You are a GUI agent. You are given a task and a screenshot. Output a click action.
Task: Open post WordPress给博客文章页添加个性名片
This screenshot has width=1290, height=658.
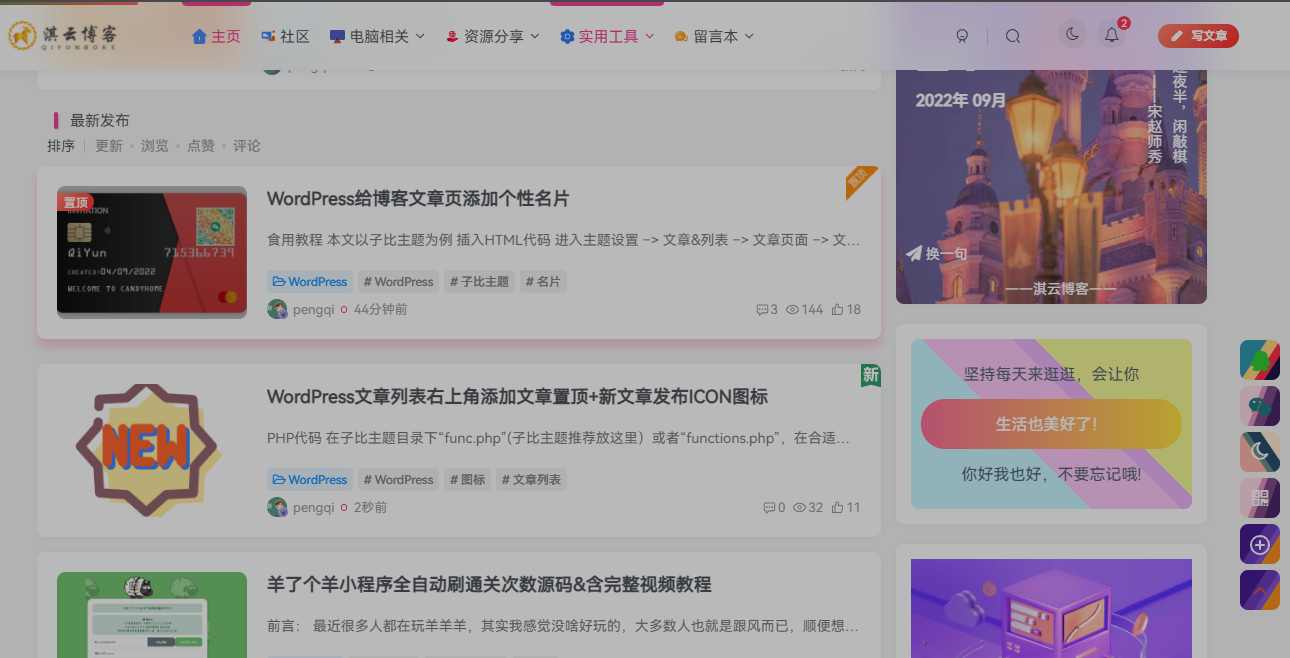click(418, 199)
